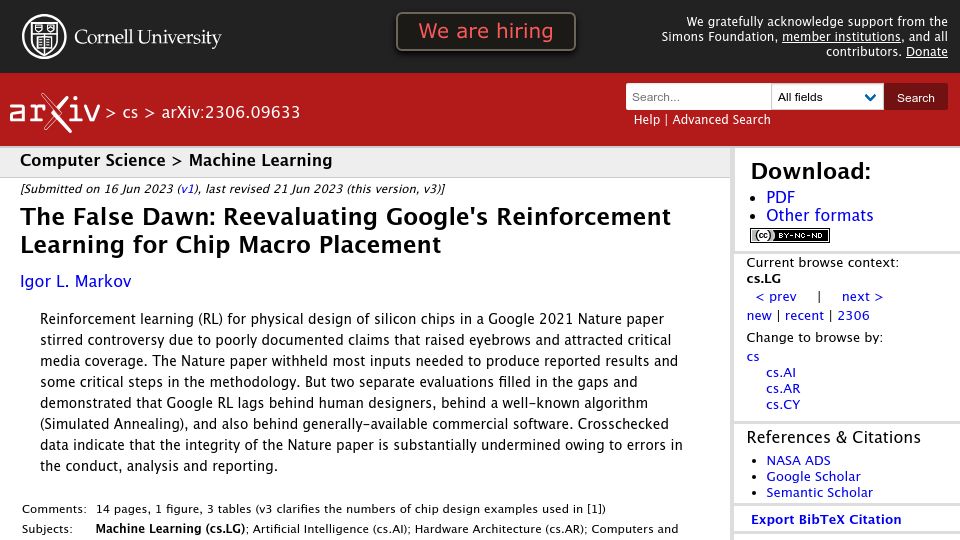Open the member institutions link
Viewport: 960px width, 540px height.
[x=841, y=37]
